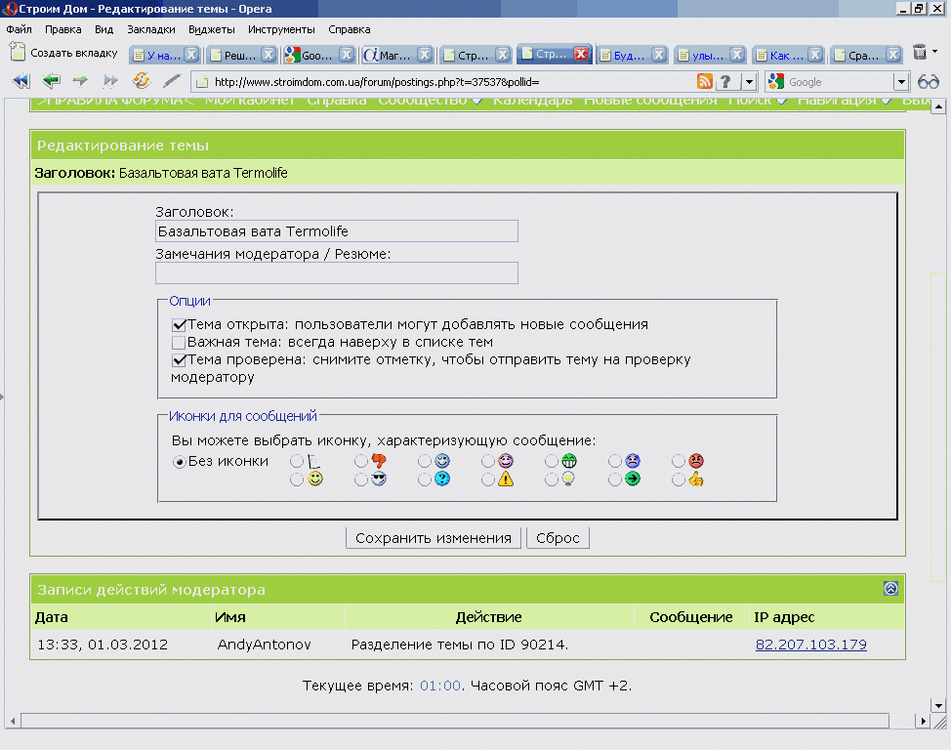Open the closed tabs trash icon

click(920, 53)
